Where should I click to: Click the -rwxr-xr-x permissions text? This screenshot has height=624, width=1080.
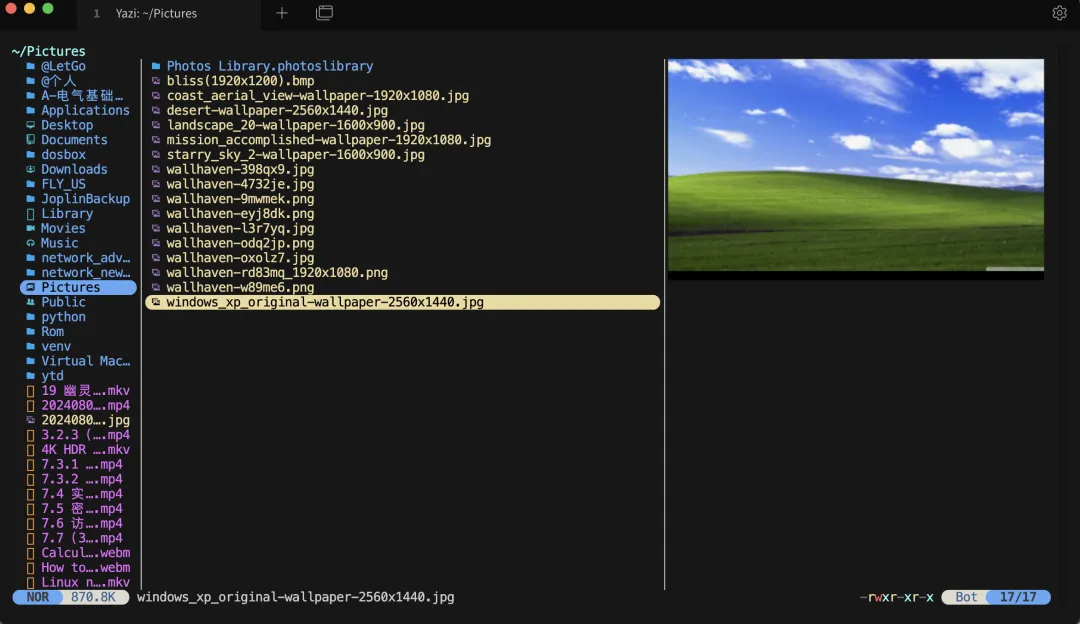[x=897, y=597]
